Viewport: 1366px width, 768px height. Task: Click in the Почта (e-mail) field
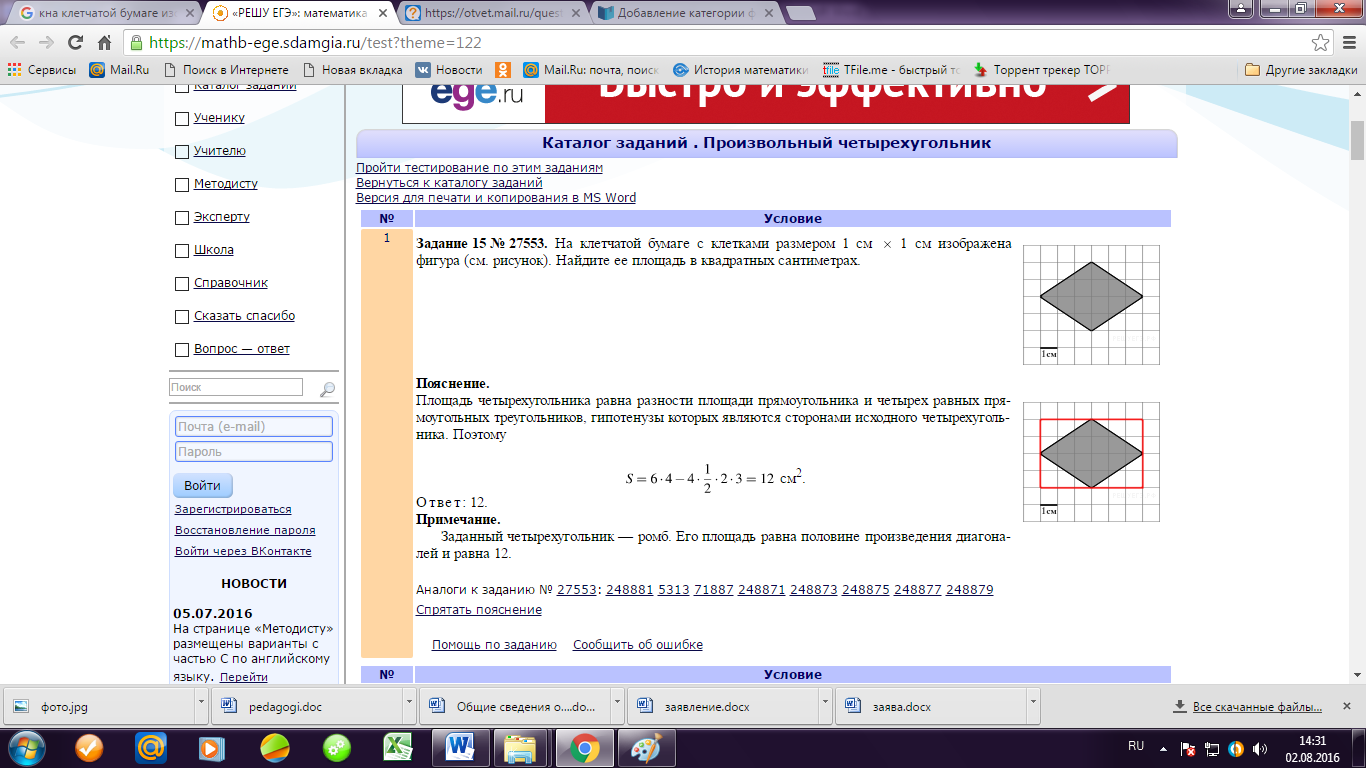coord(254,427)
